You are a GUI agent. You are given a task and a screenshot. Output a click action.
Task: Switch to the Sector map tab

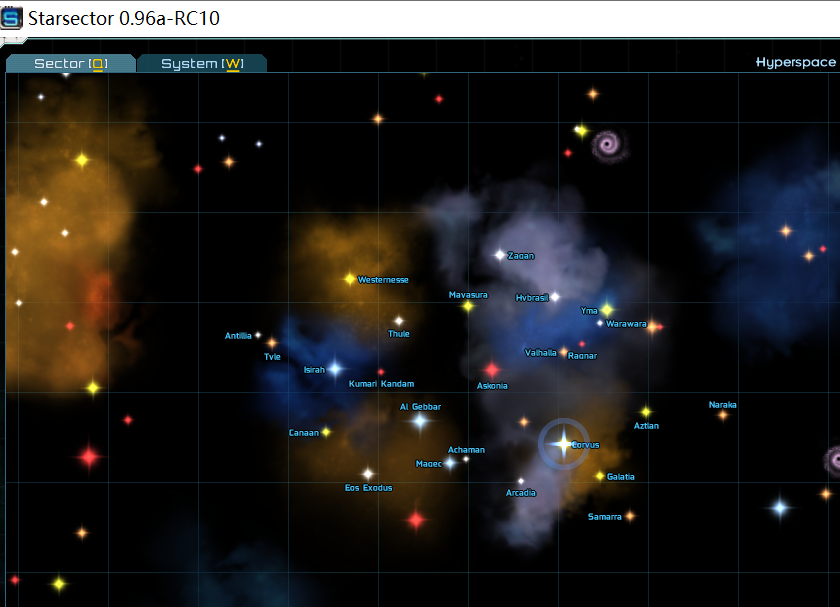pyautogui.click(x=70, y=64)
